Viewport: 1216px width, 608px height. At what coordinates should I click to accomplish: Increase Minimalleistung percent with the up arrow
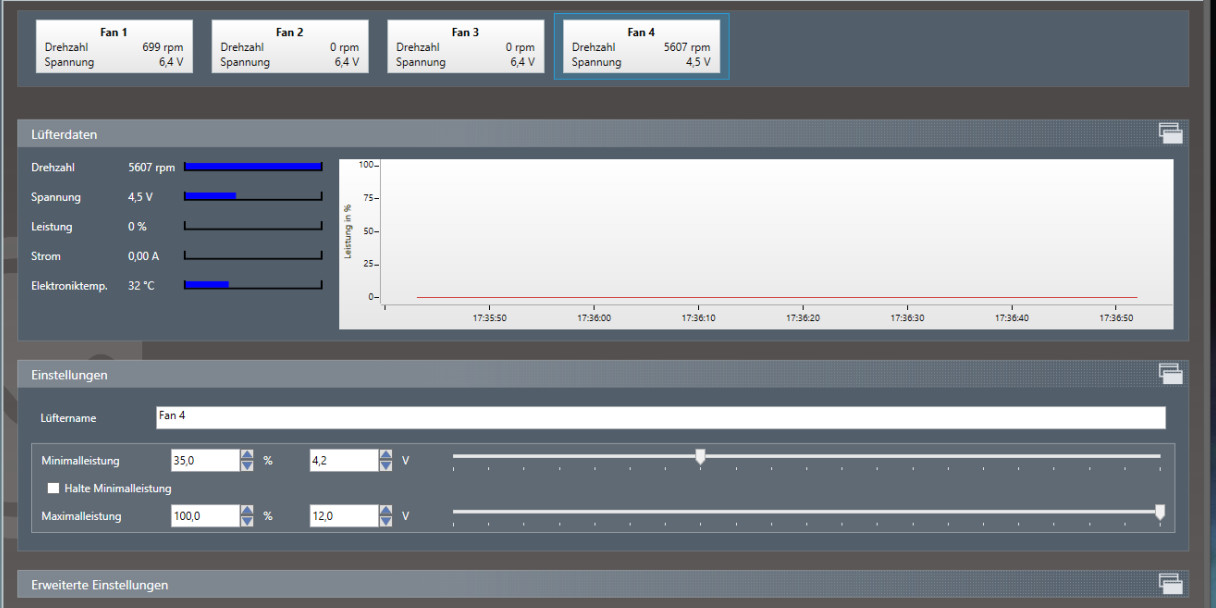tap(246, 455)
